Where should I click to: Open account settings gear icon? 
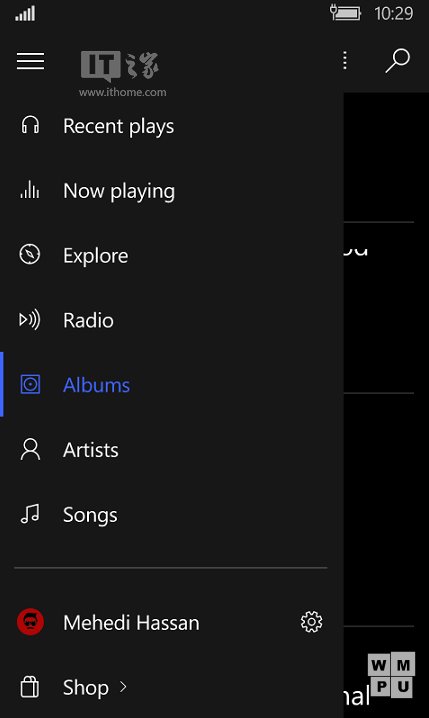(311, 622)
